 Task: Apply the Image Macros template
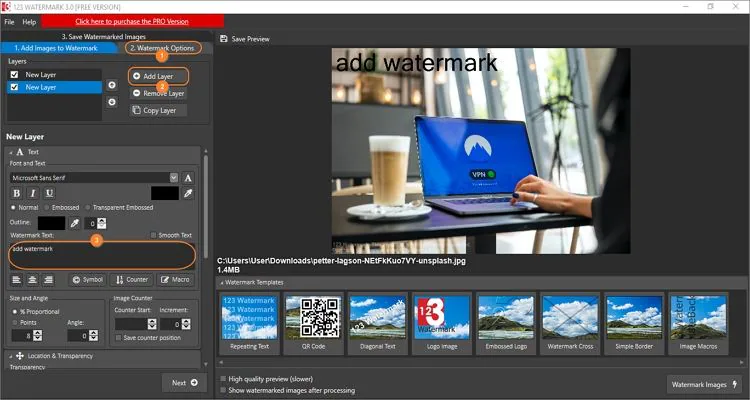click(698, 323)
